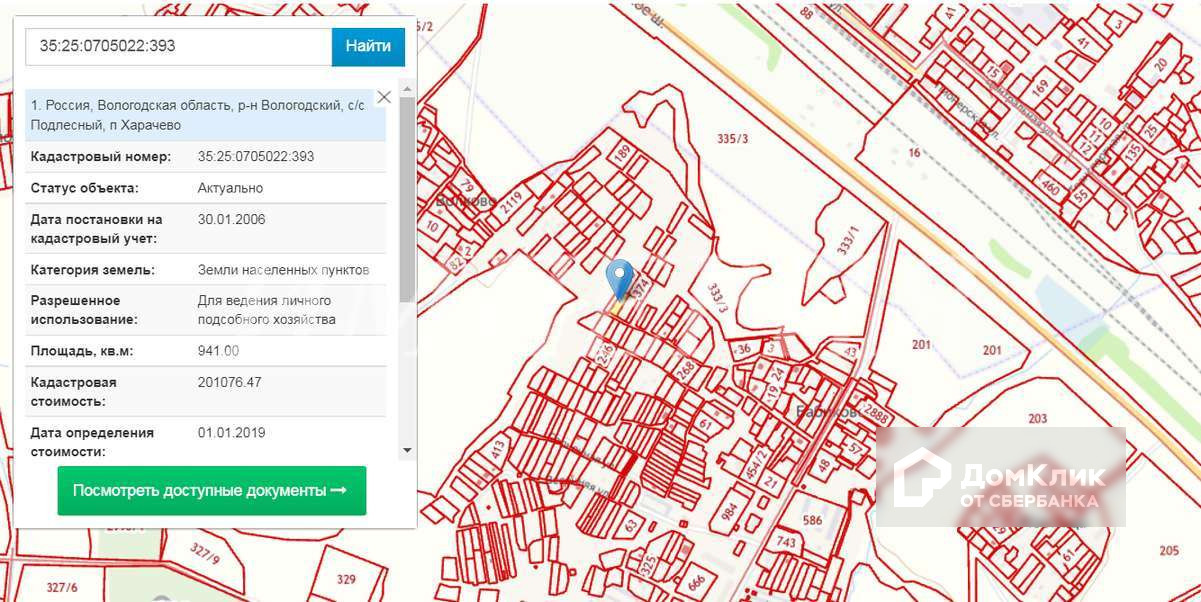Viewport: 1201px width, 602px height.
Task: Click the results panel scrollbar thumb
Action: coord(407,198)
